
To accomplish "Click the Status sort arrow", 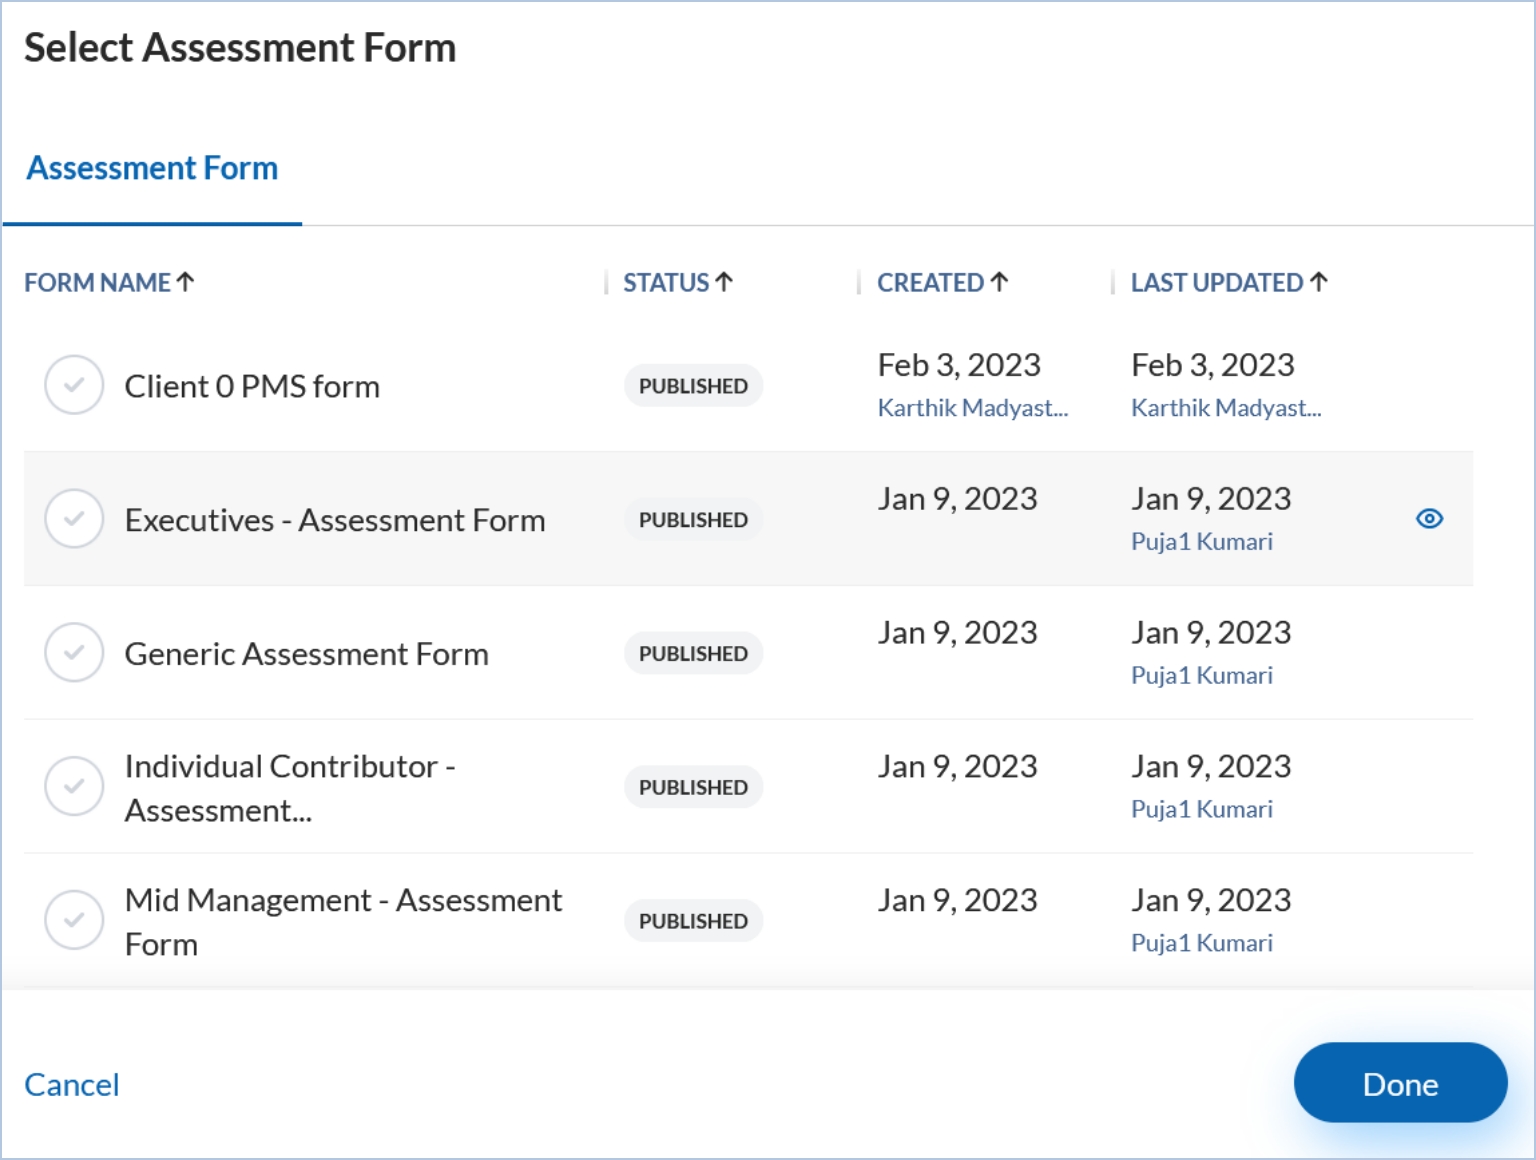I will point(725,283).
